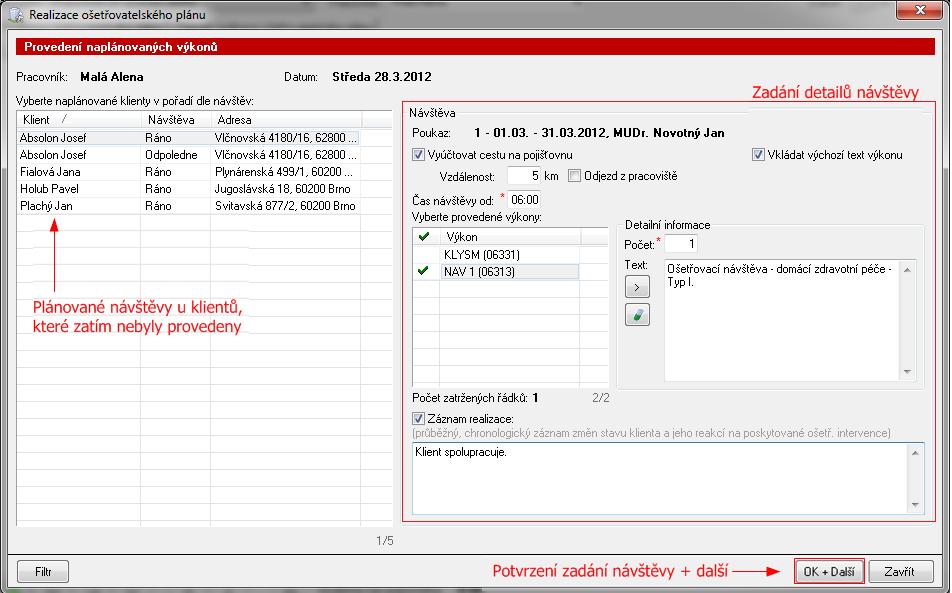This screenshot has width=952, height=593.
Task: Click down arrow of Záznam realizace scrollbar
Action: (x=915, y=505)
